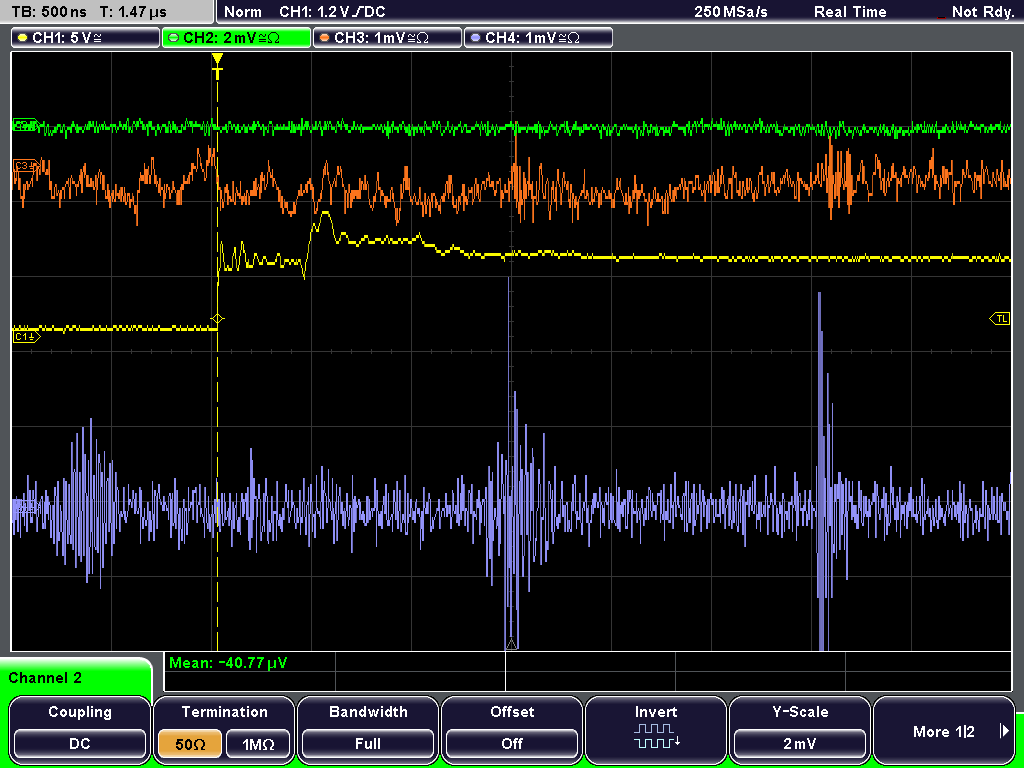The height and width of the screenshot is (768, 1024).
Task: Click the C3 channel level marker
Action: [26, 166]
